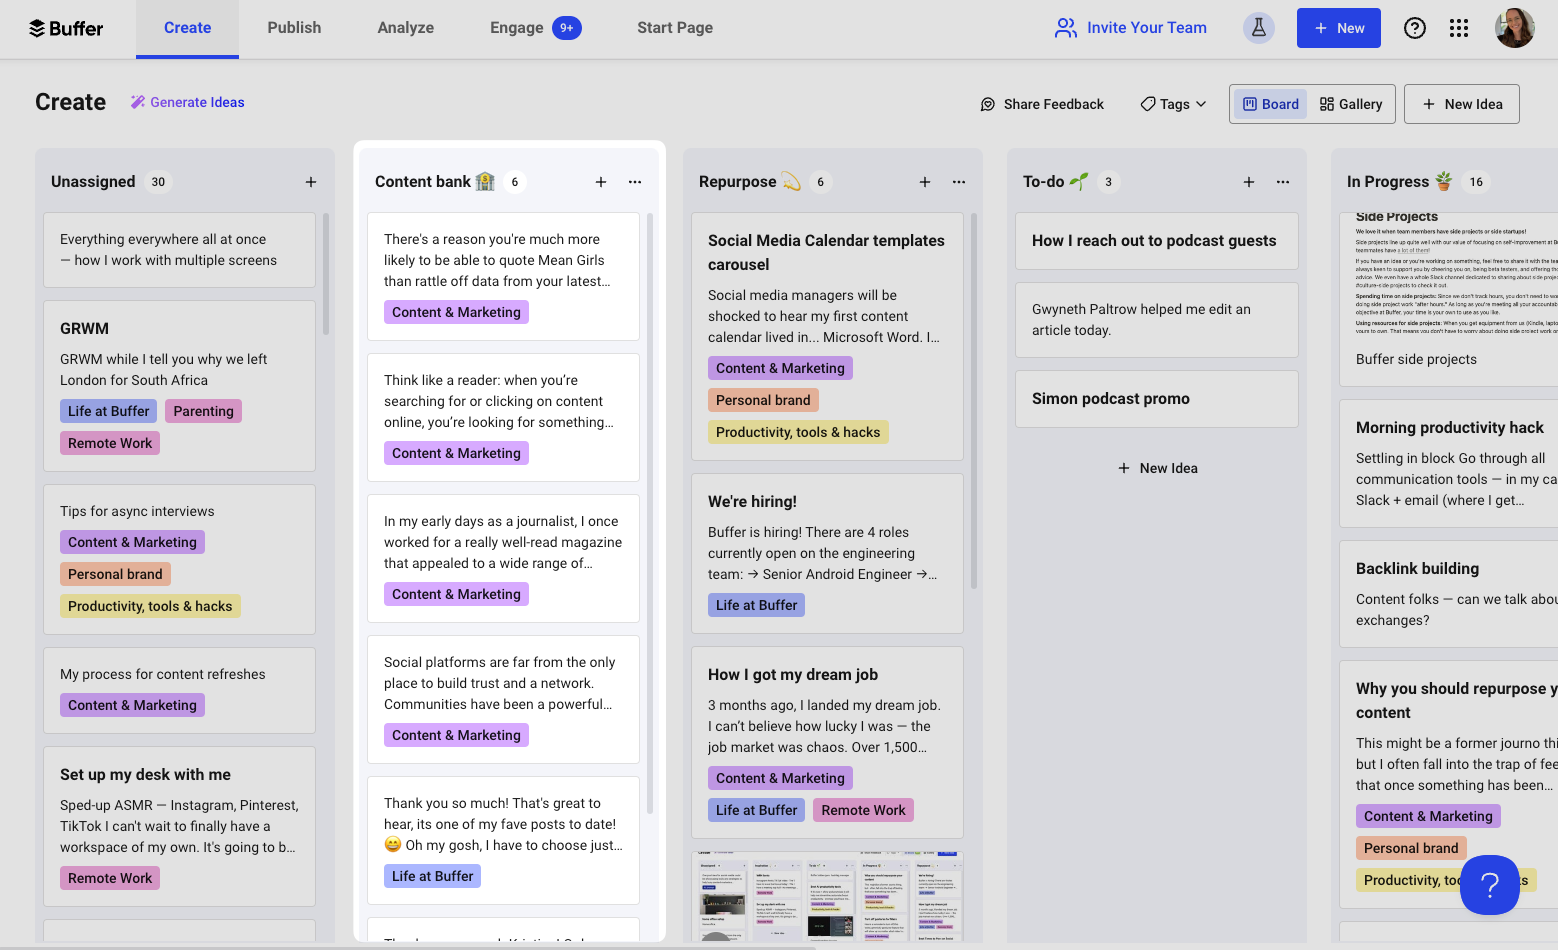Click the Buffer logo
1558x950 pixels.
(x=66, y=28)
